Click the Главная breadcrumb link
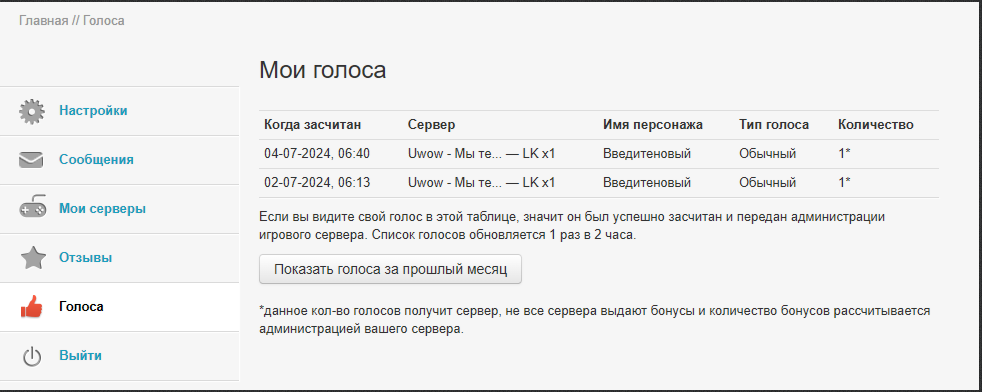 point(43,21)
